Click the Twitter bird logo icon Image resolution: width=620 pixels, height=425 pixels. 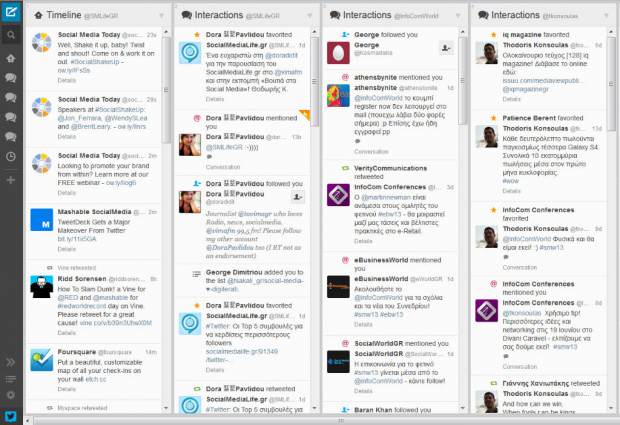pyautogui.click(x=11, y=417)
